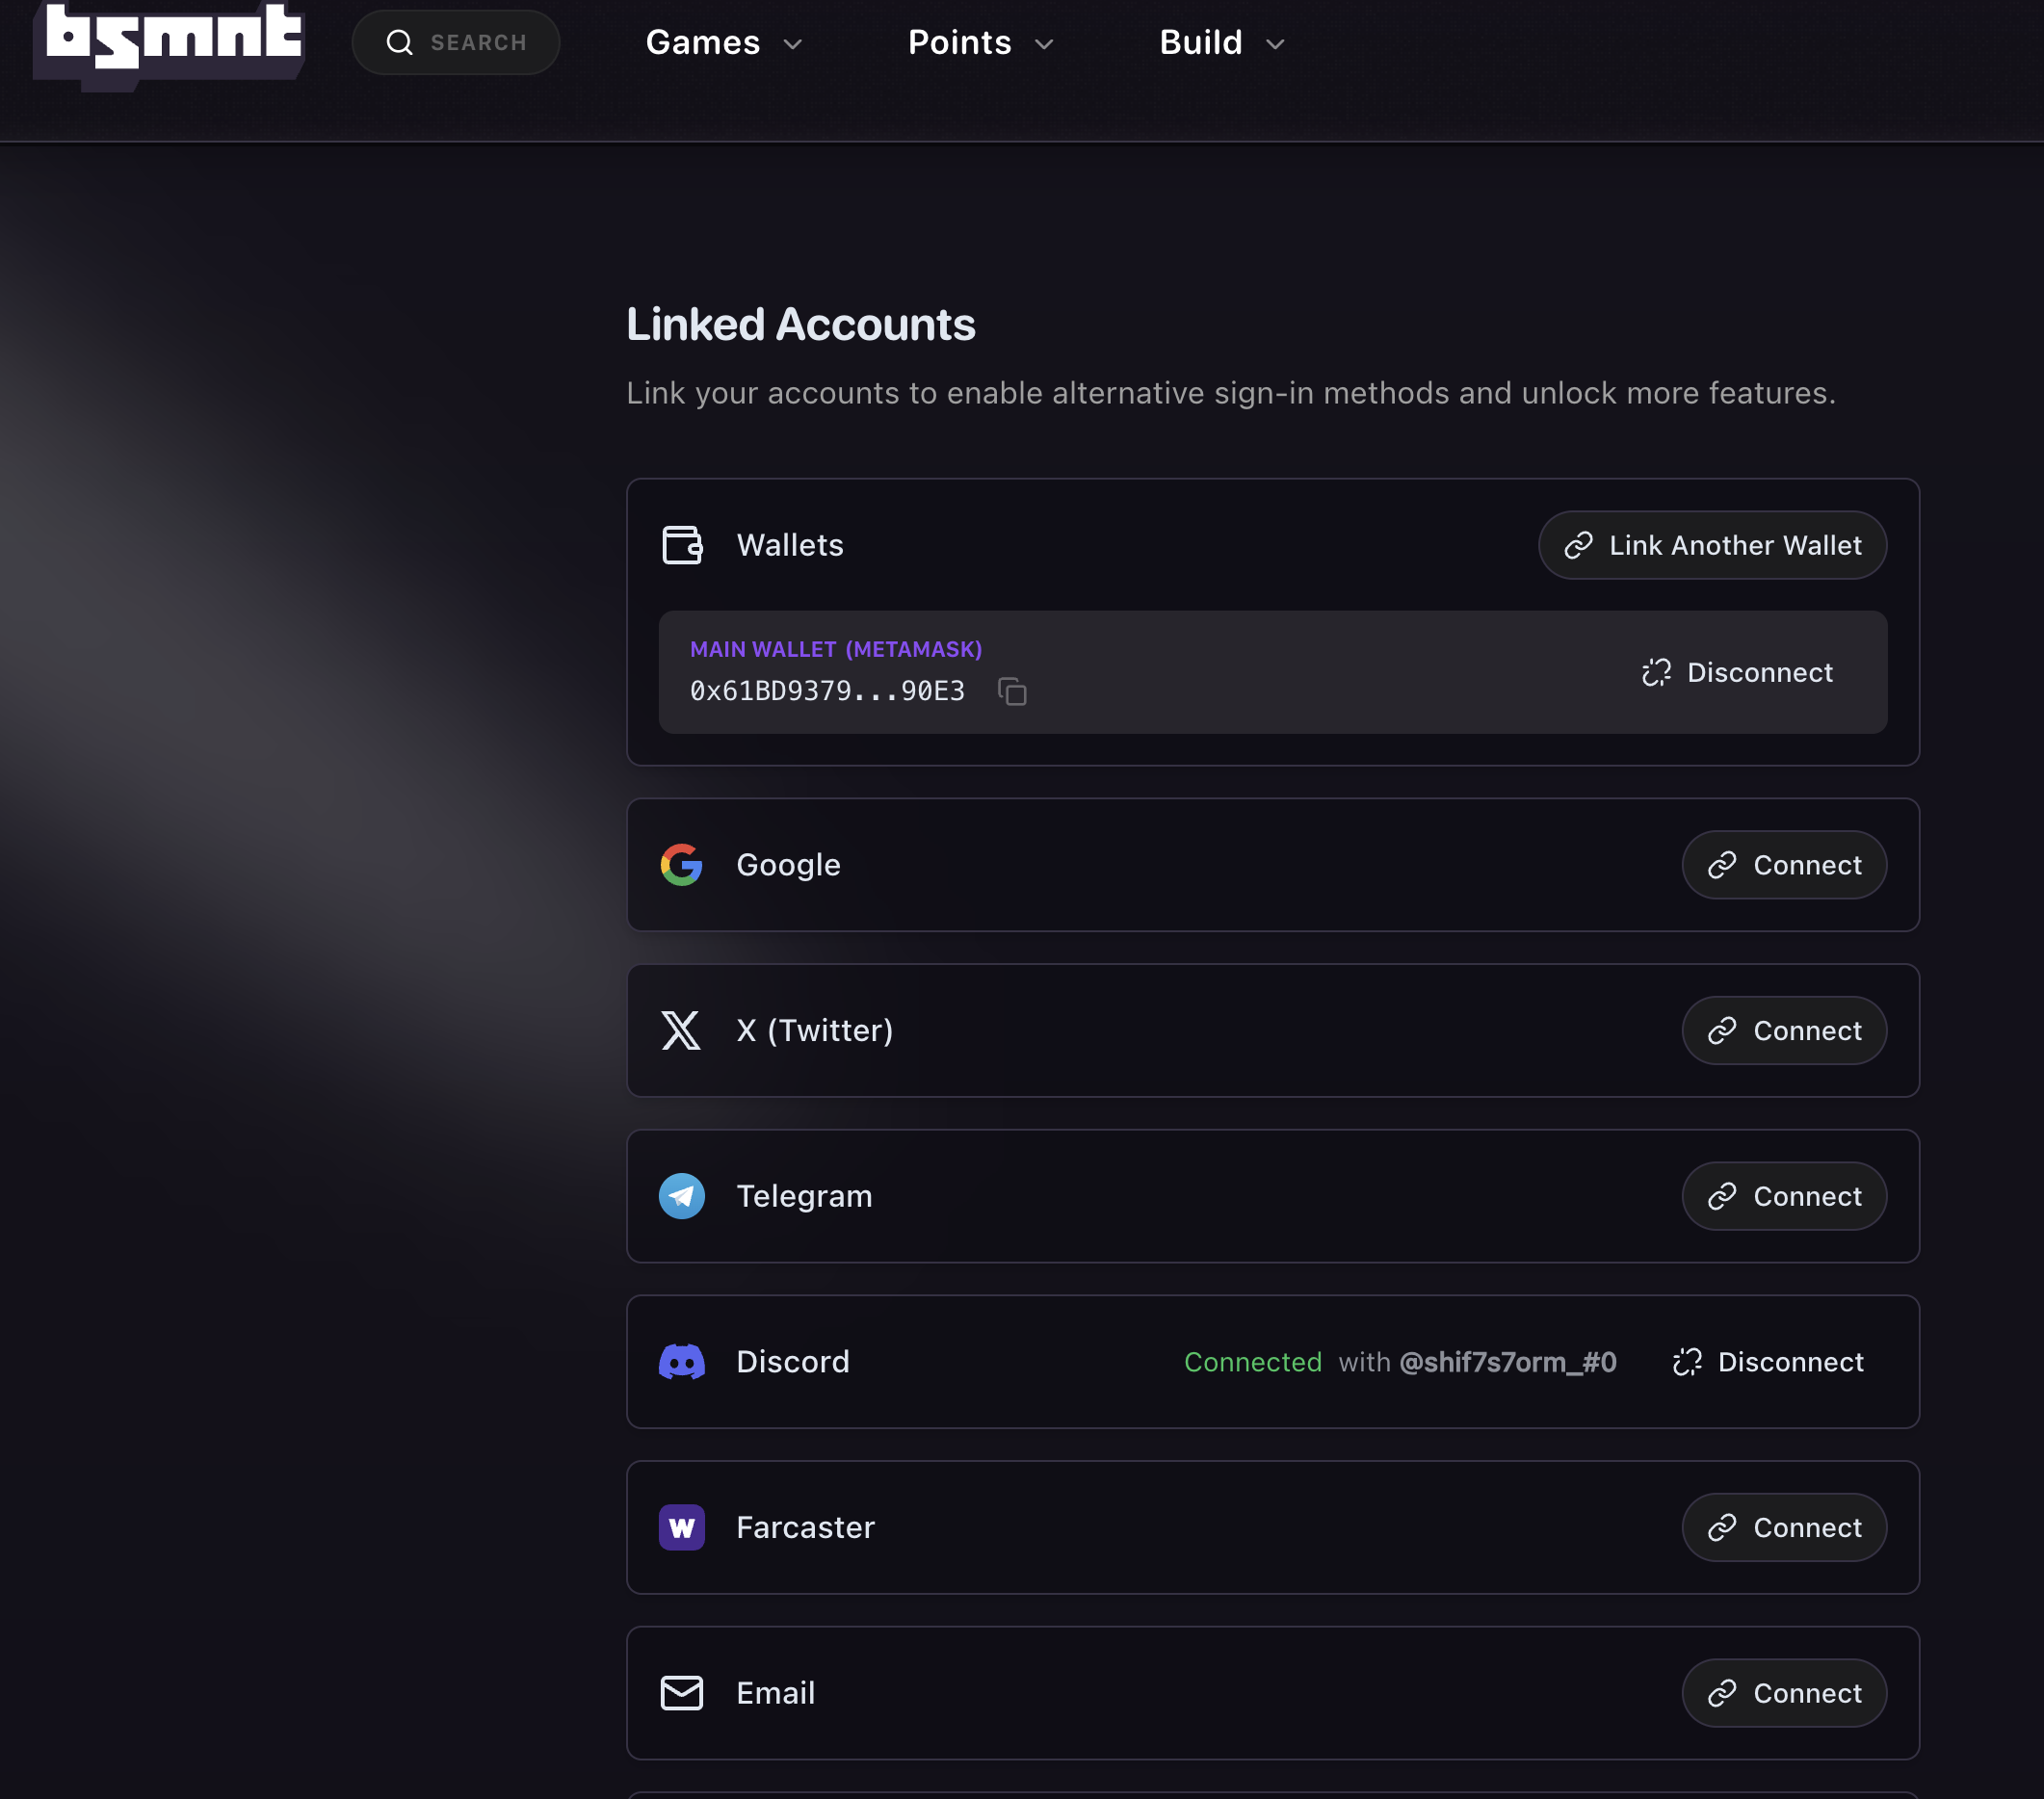Image resolution: width=2044 pixels, height=1799 pixels.
Task: Click the Email envelope icon
Action: [682, 1693]
